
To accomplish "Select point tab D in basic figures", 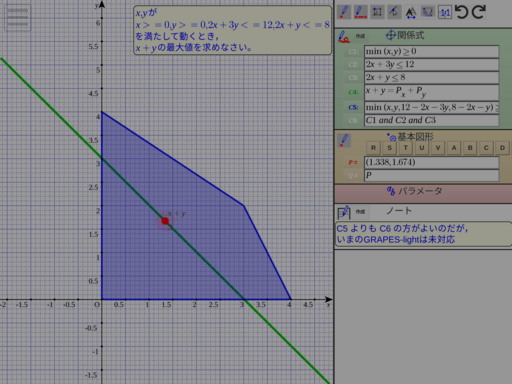I will pos(502,148).
